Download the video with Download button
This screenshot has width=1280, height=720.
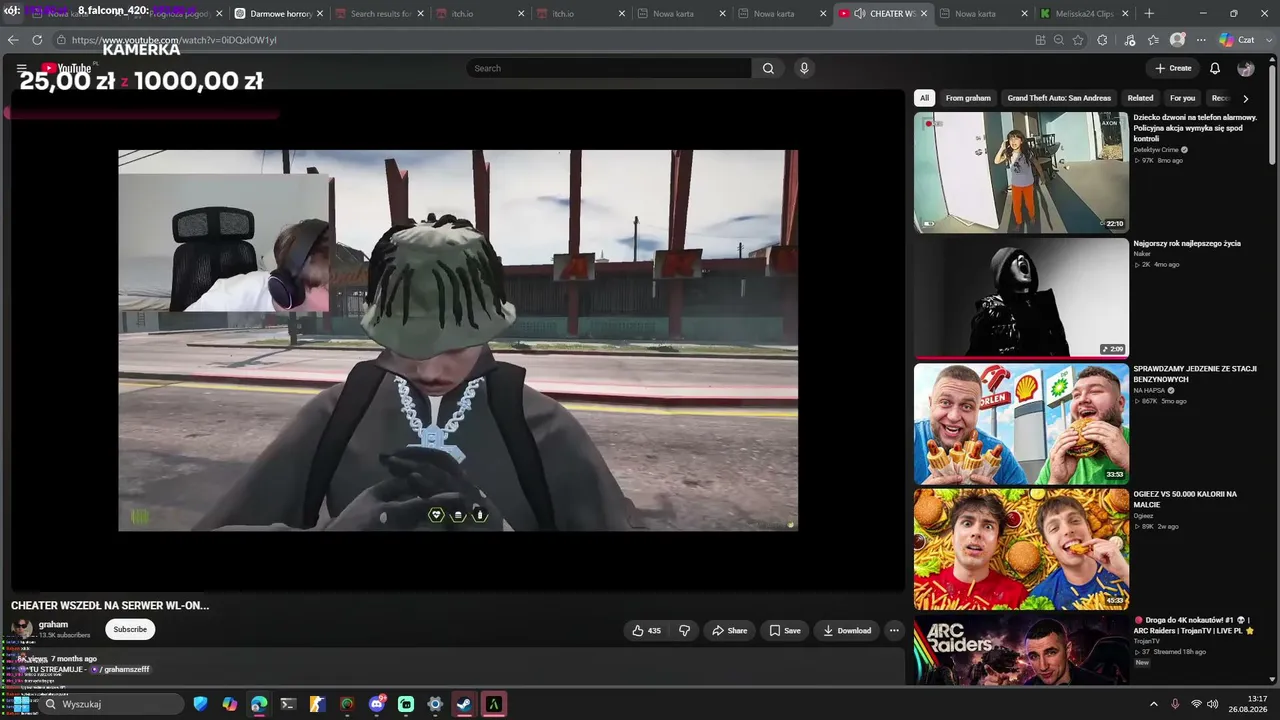click(847, 631)
